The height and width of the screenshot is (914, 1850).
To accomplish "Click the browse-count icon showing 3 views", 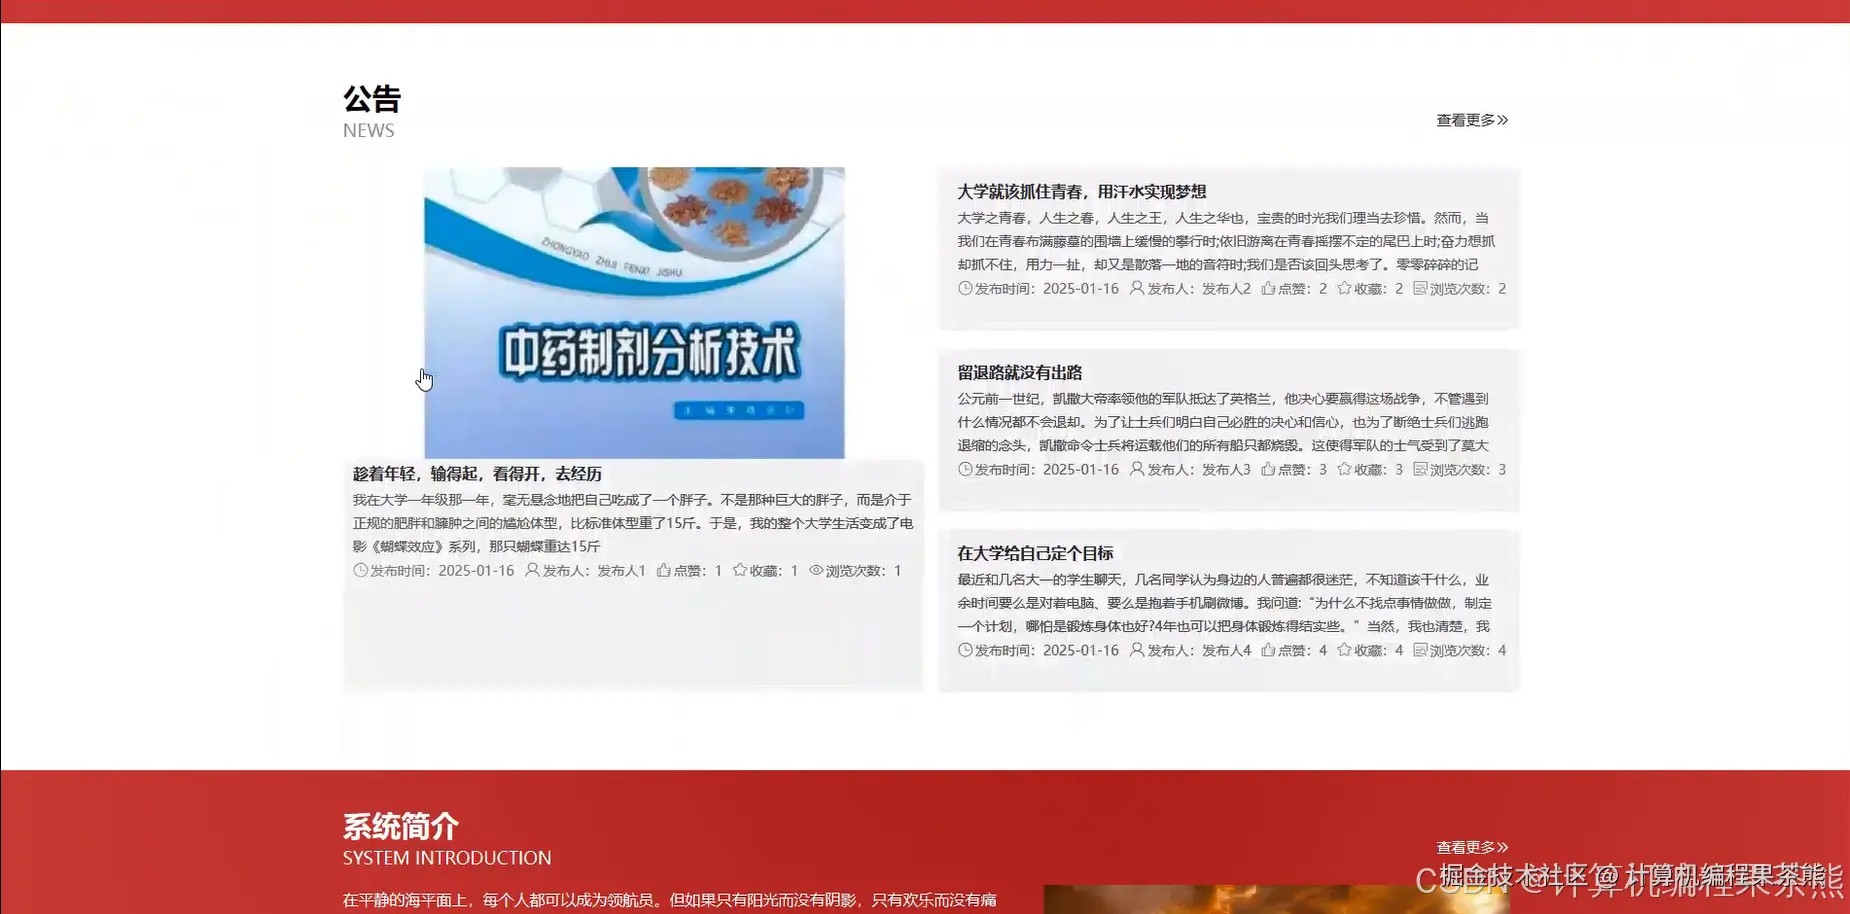I will pyautogui.click(x=1420, y=469).
